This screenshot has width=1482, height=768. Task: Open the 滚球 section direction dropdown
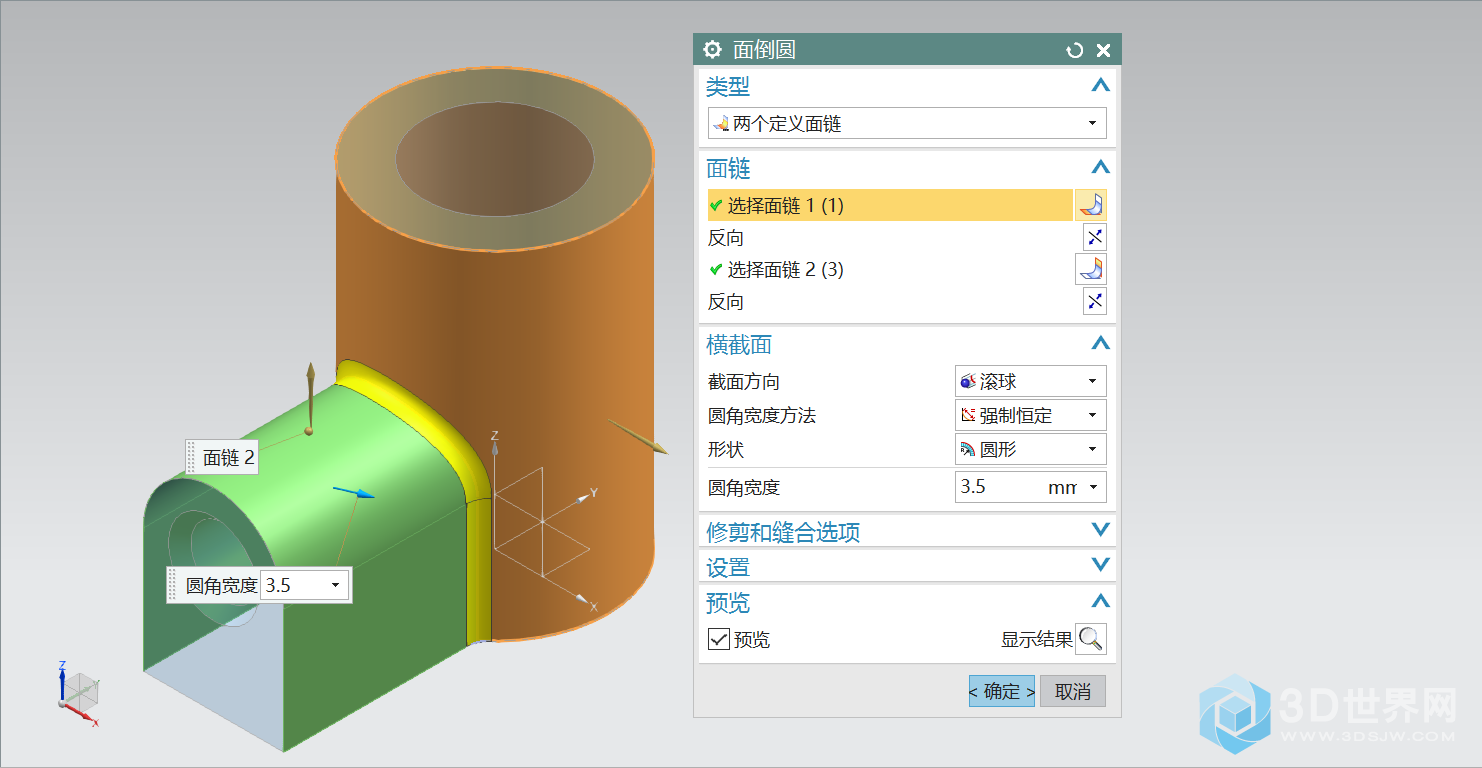click(1031, 381)
